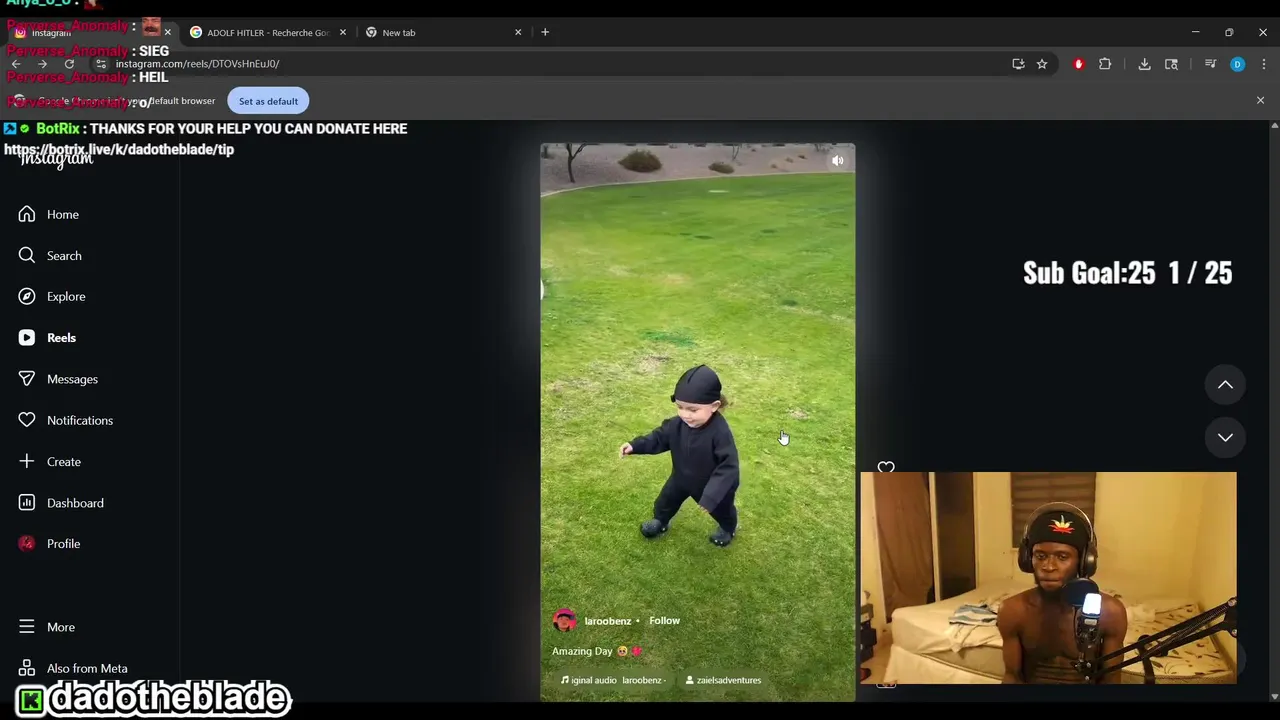
Task: Toggle the browser side panel
Action: tap(1171, 64)
